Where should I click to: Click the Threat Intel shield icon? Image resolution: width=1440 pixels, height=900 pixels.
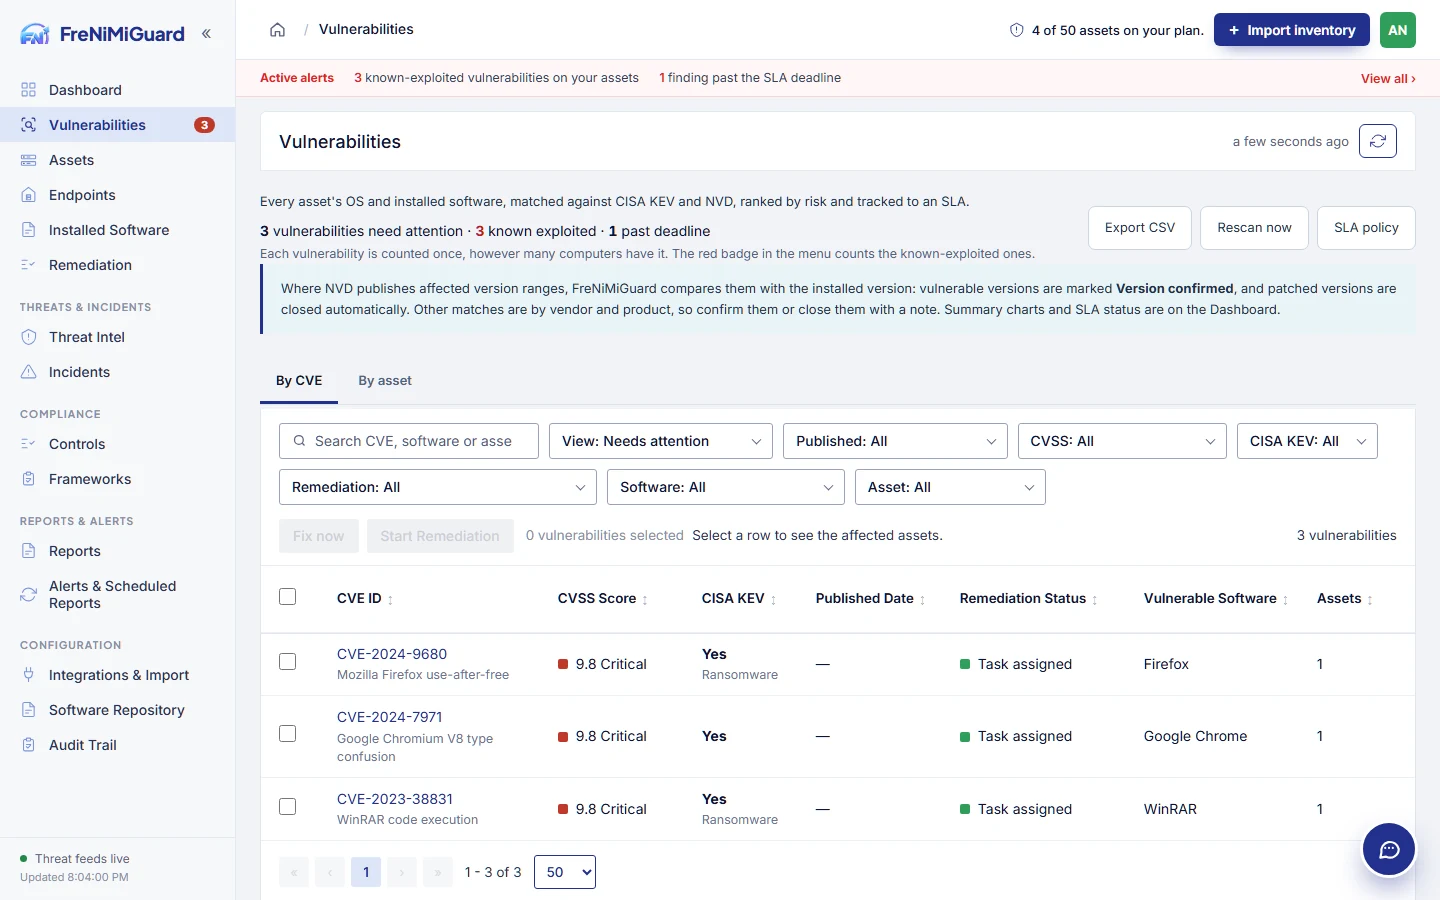tap(29, 337)
